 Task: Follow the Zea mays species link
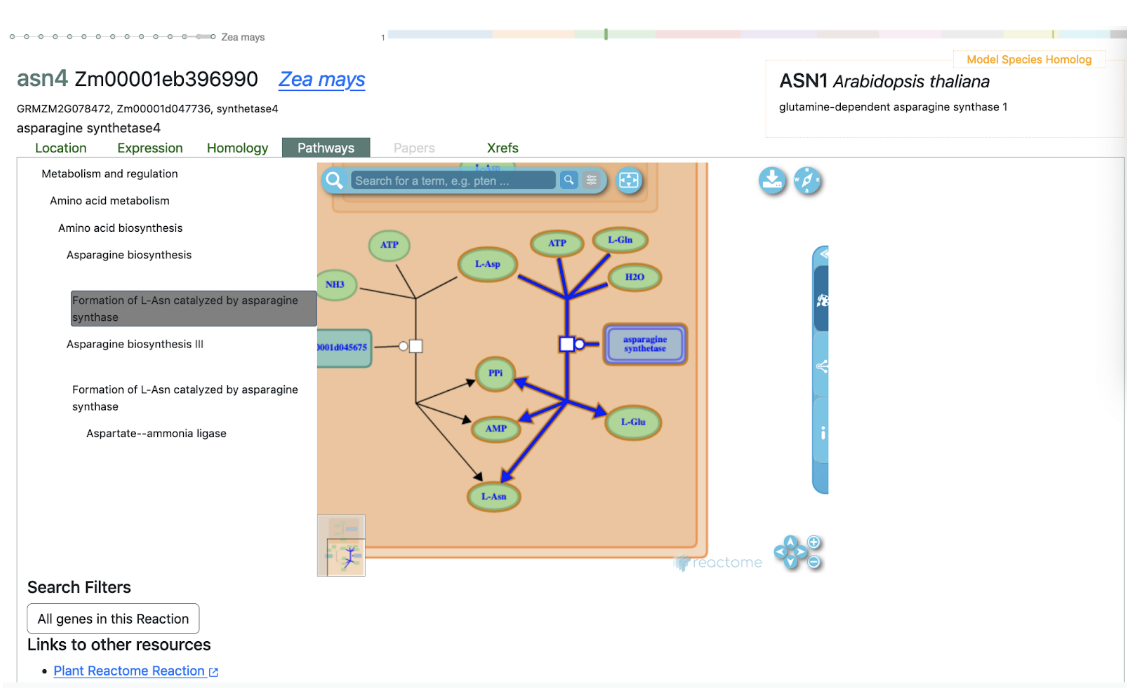tap(321, 80)
